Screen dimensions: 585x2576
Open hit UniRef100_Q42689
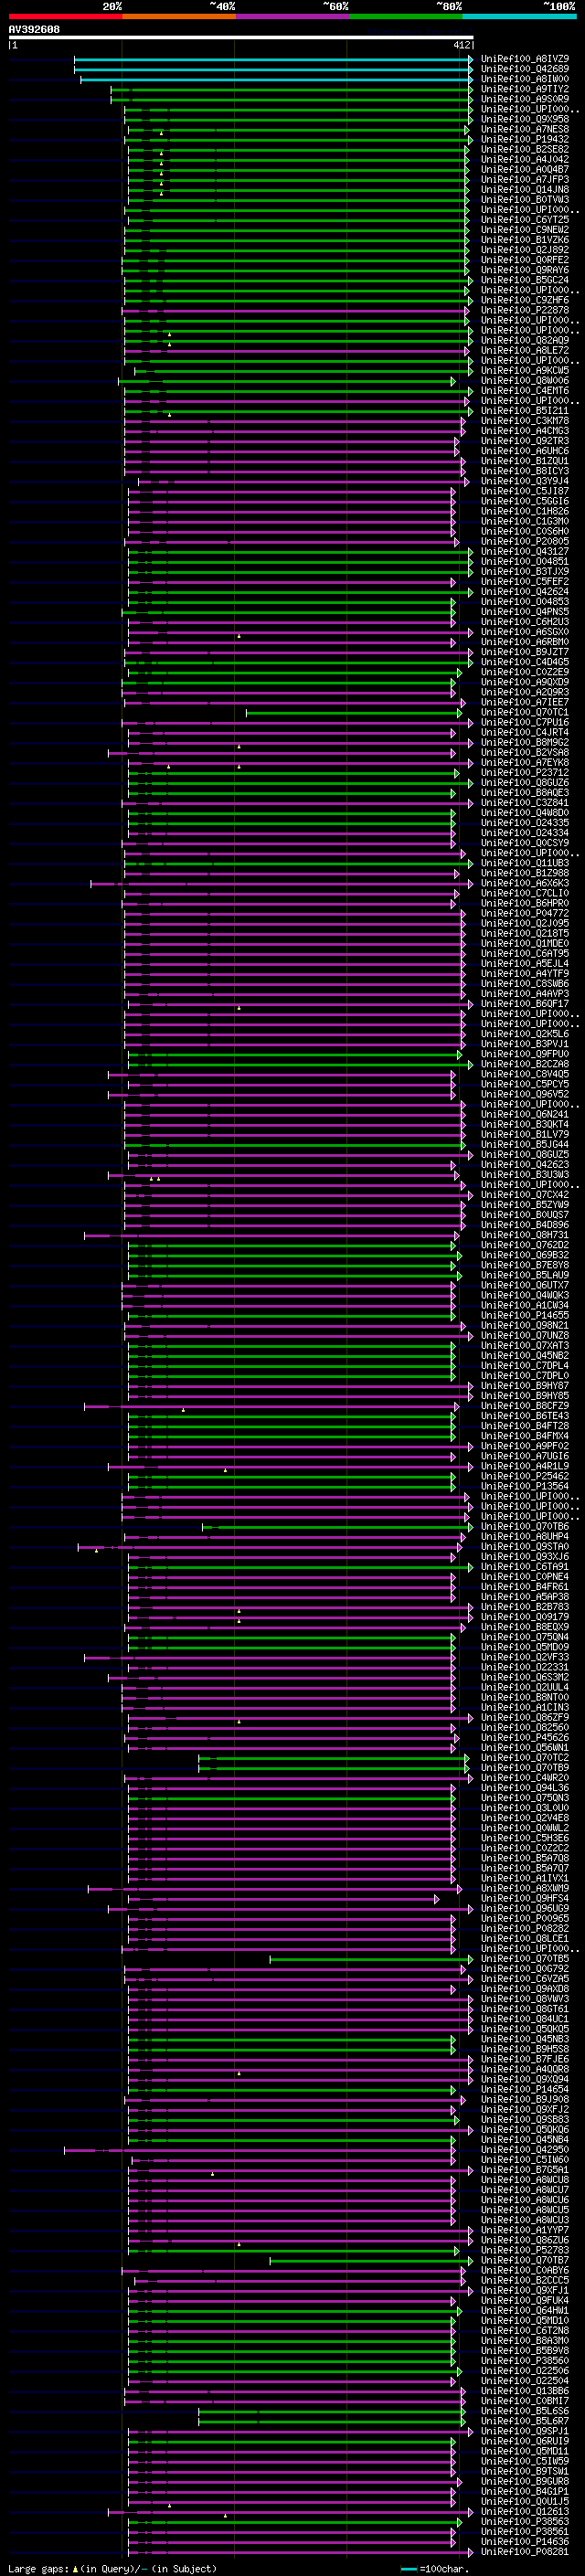(525, 69)
